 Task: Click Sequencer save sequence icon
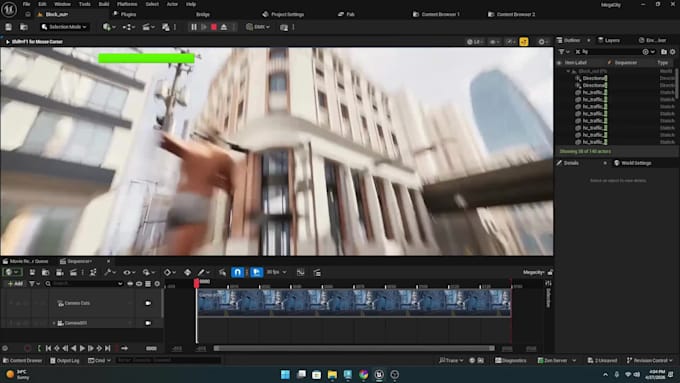32,272
